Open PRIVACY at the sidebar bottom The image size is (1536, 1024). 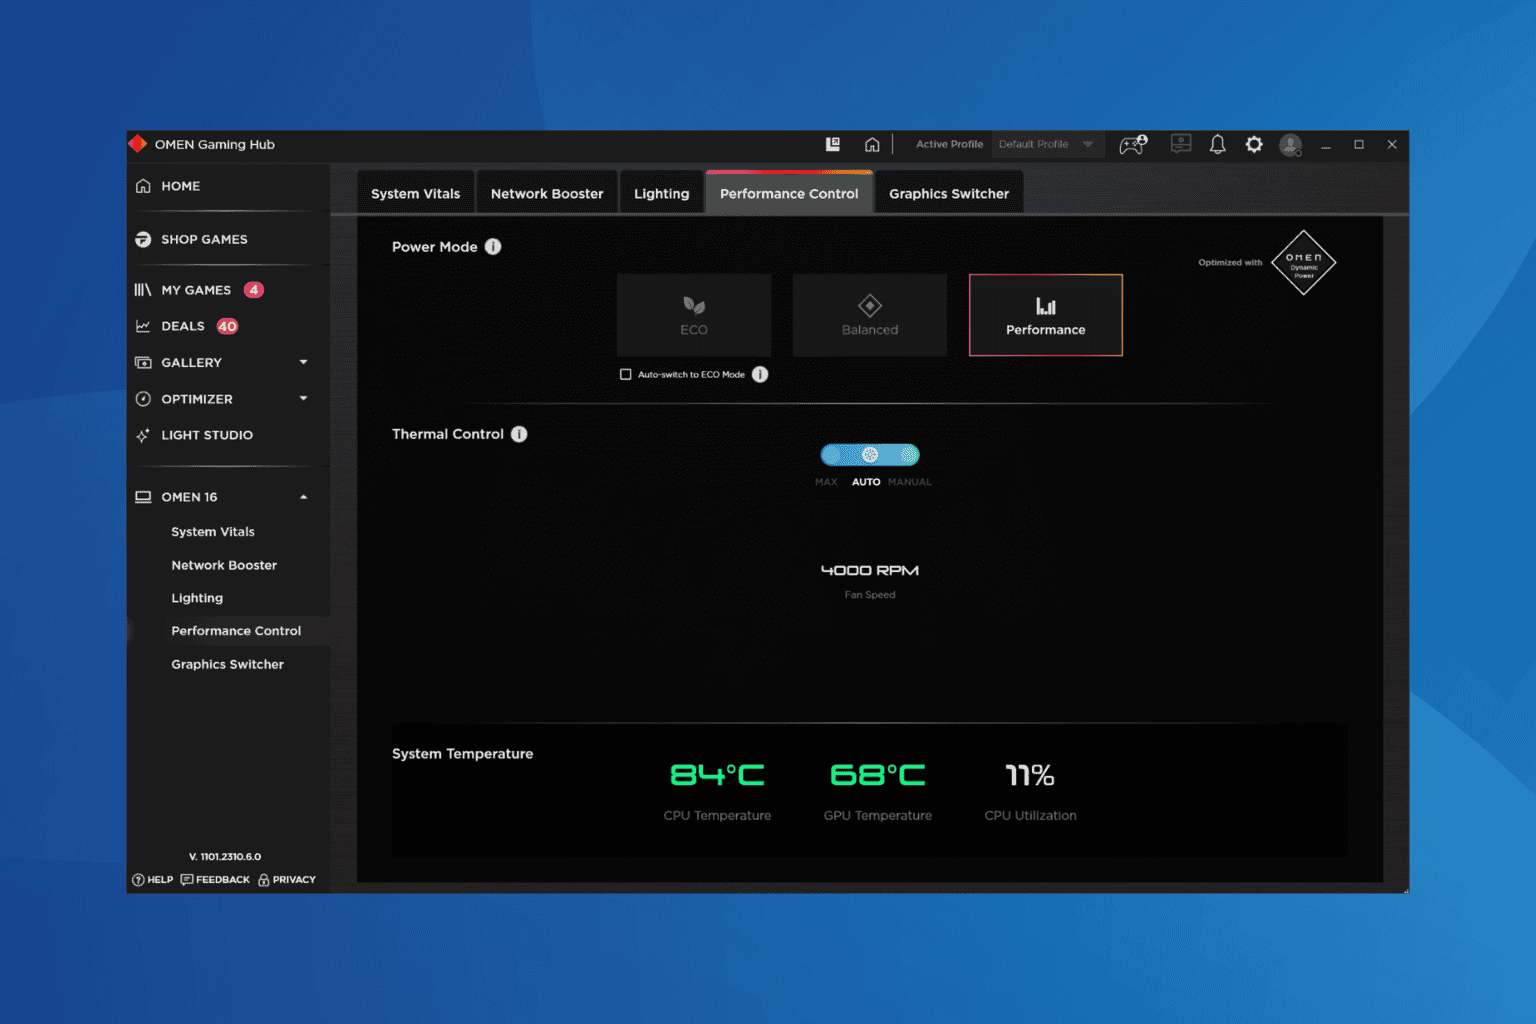coord(287,880)
